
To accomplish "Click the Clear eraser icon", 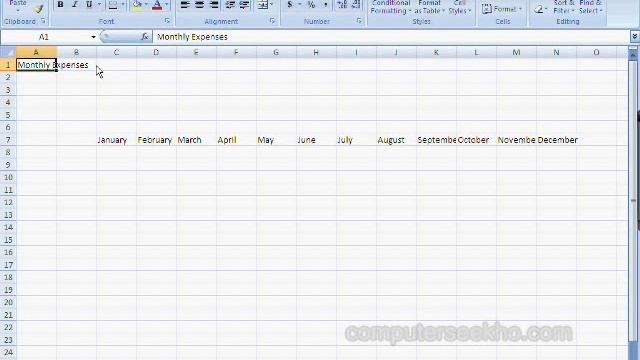I will [x=540, y=9].
